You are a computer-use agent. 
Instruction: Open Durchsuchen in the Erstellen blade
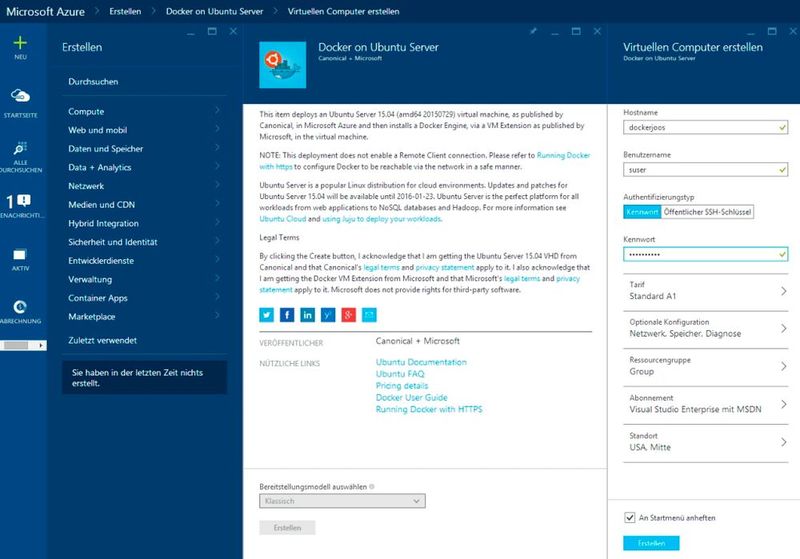(x=93, y=82)
